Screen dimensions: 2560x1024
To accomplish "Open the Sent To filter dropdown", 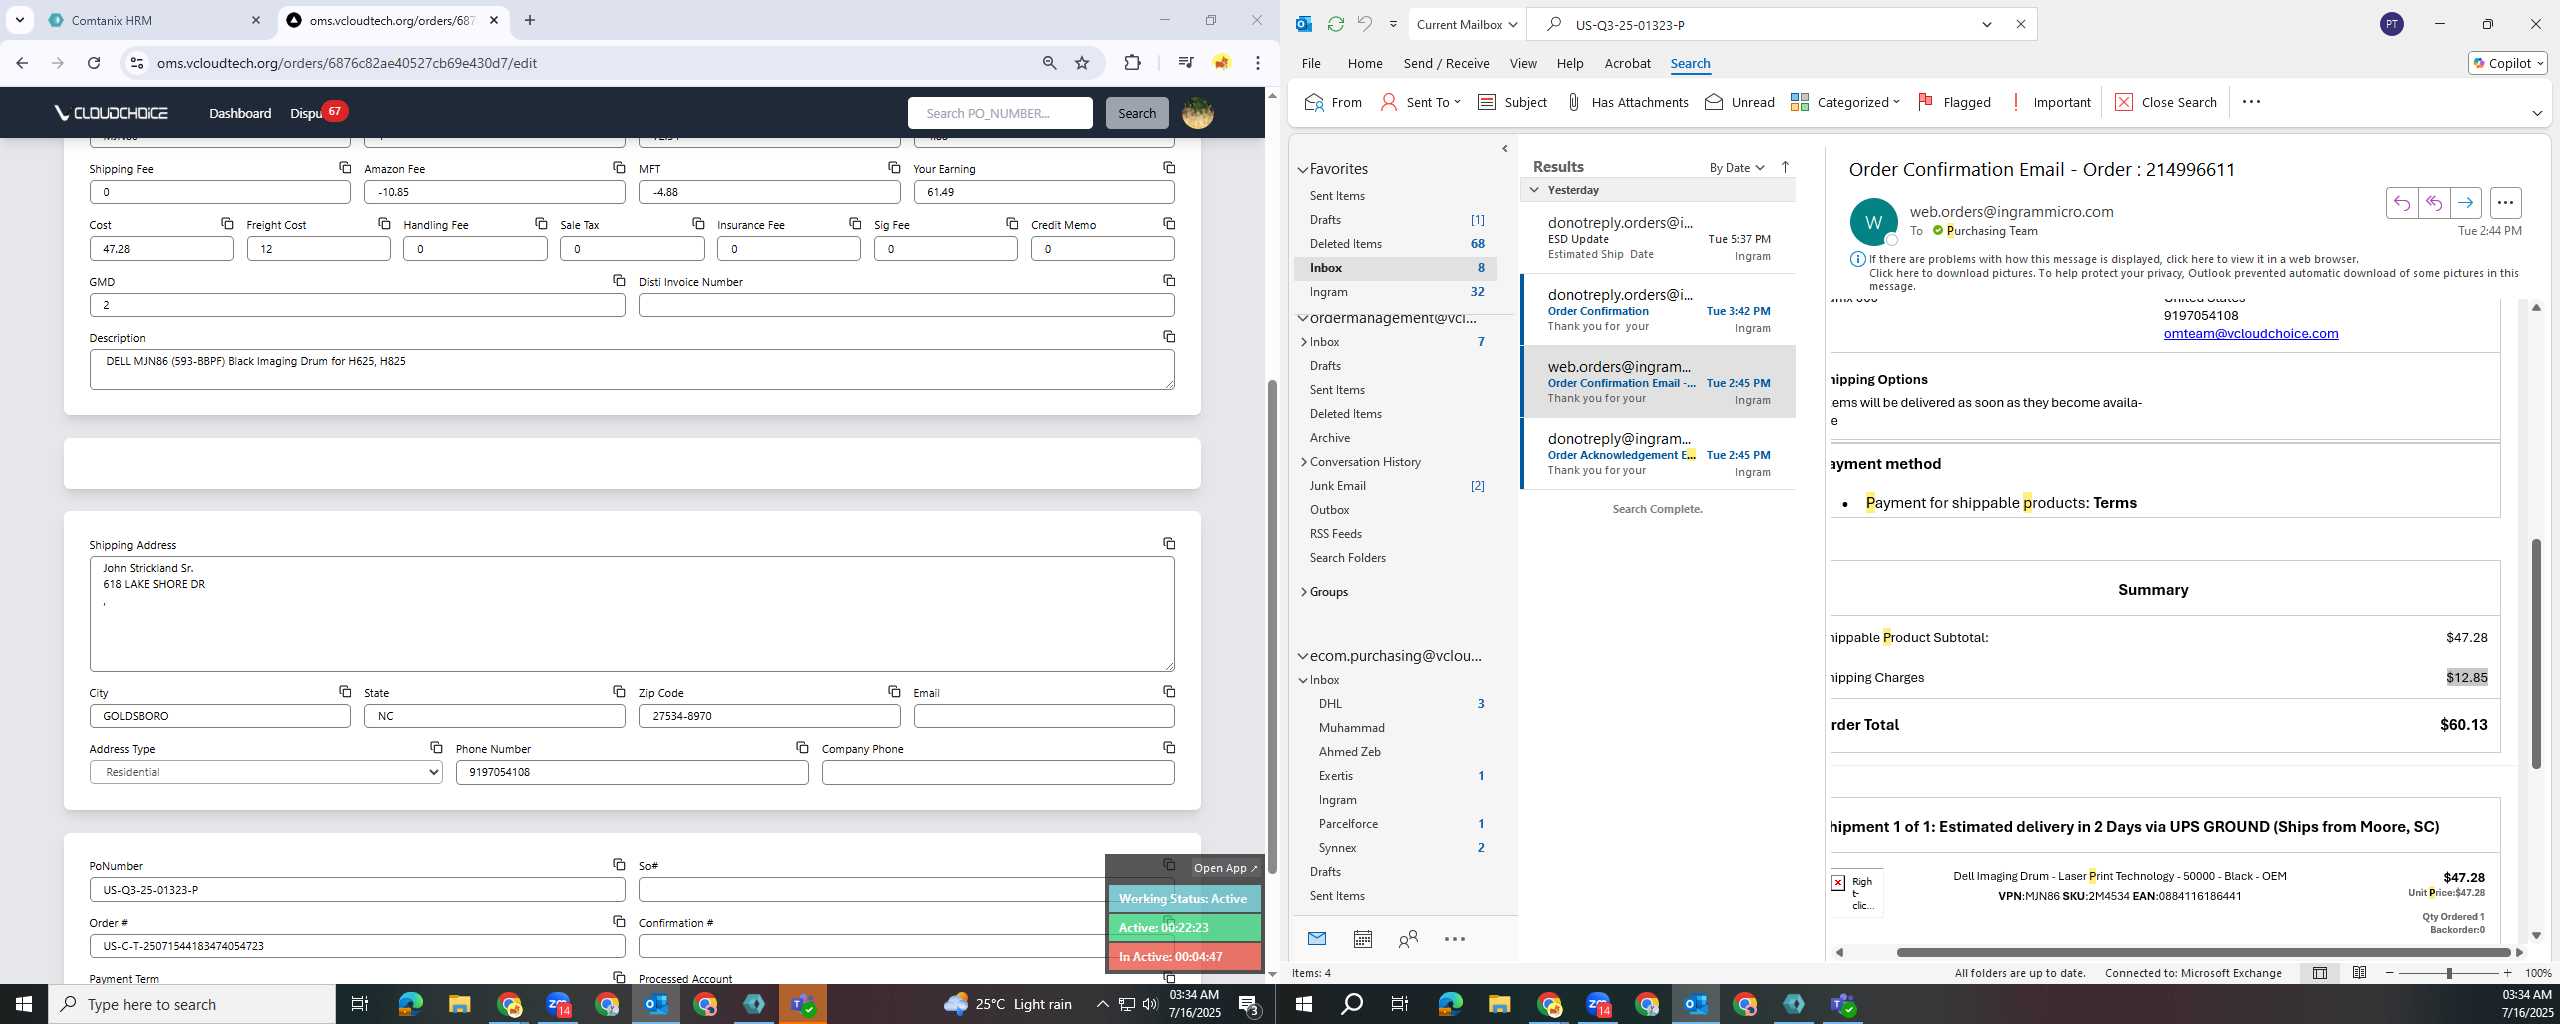I will pyautogui.click(x=1421, y=102).
